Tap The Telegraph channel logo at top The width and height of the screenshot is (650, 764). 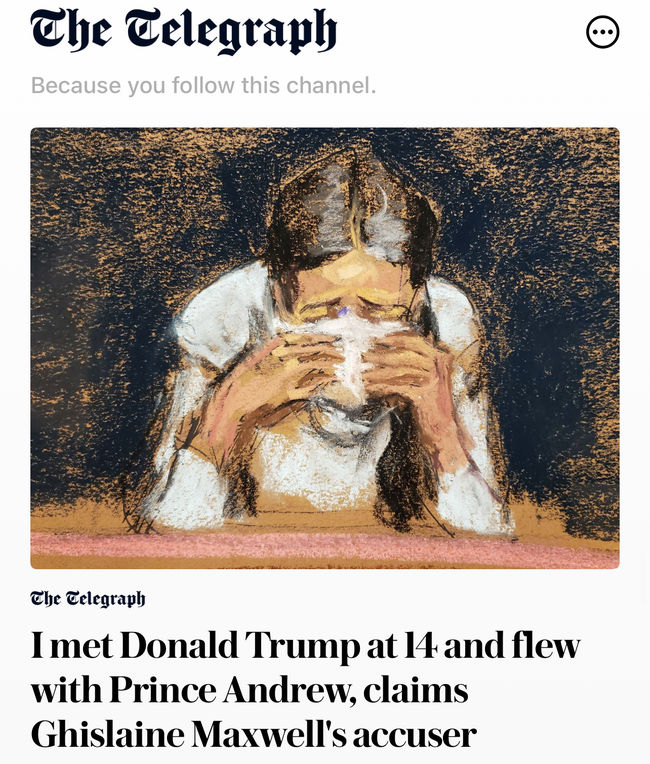184,31
